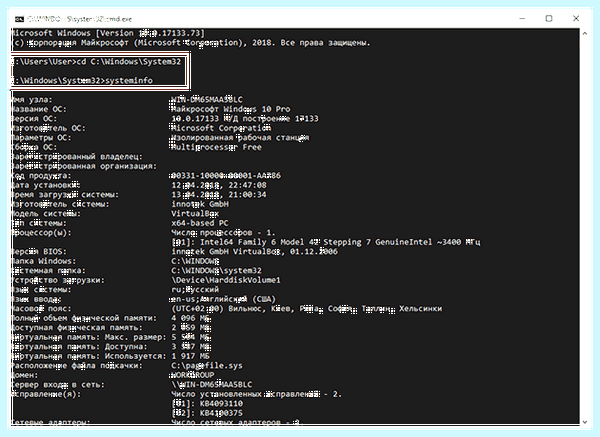
Task: Click 'ru;Русский' system language value
Action: [195, 289]
